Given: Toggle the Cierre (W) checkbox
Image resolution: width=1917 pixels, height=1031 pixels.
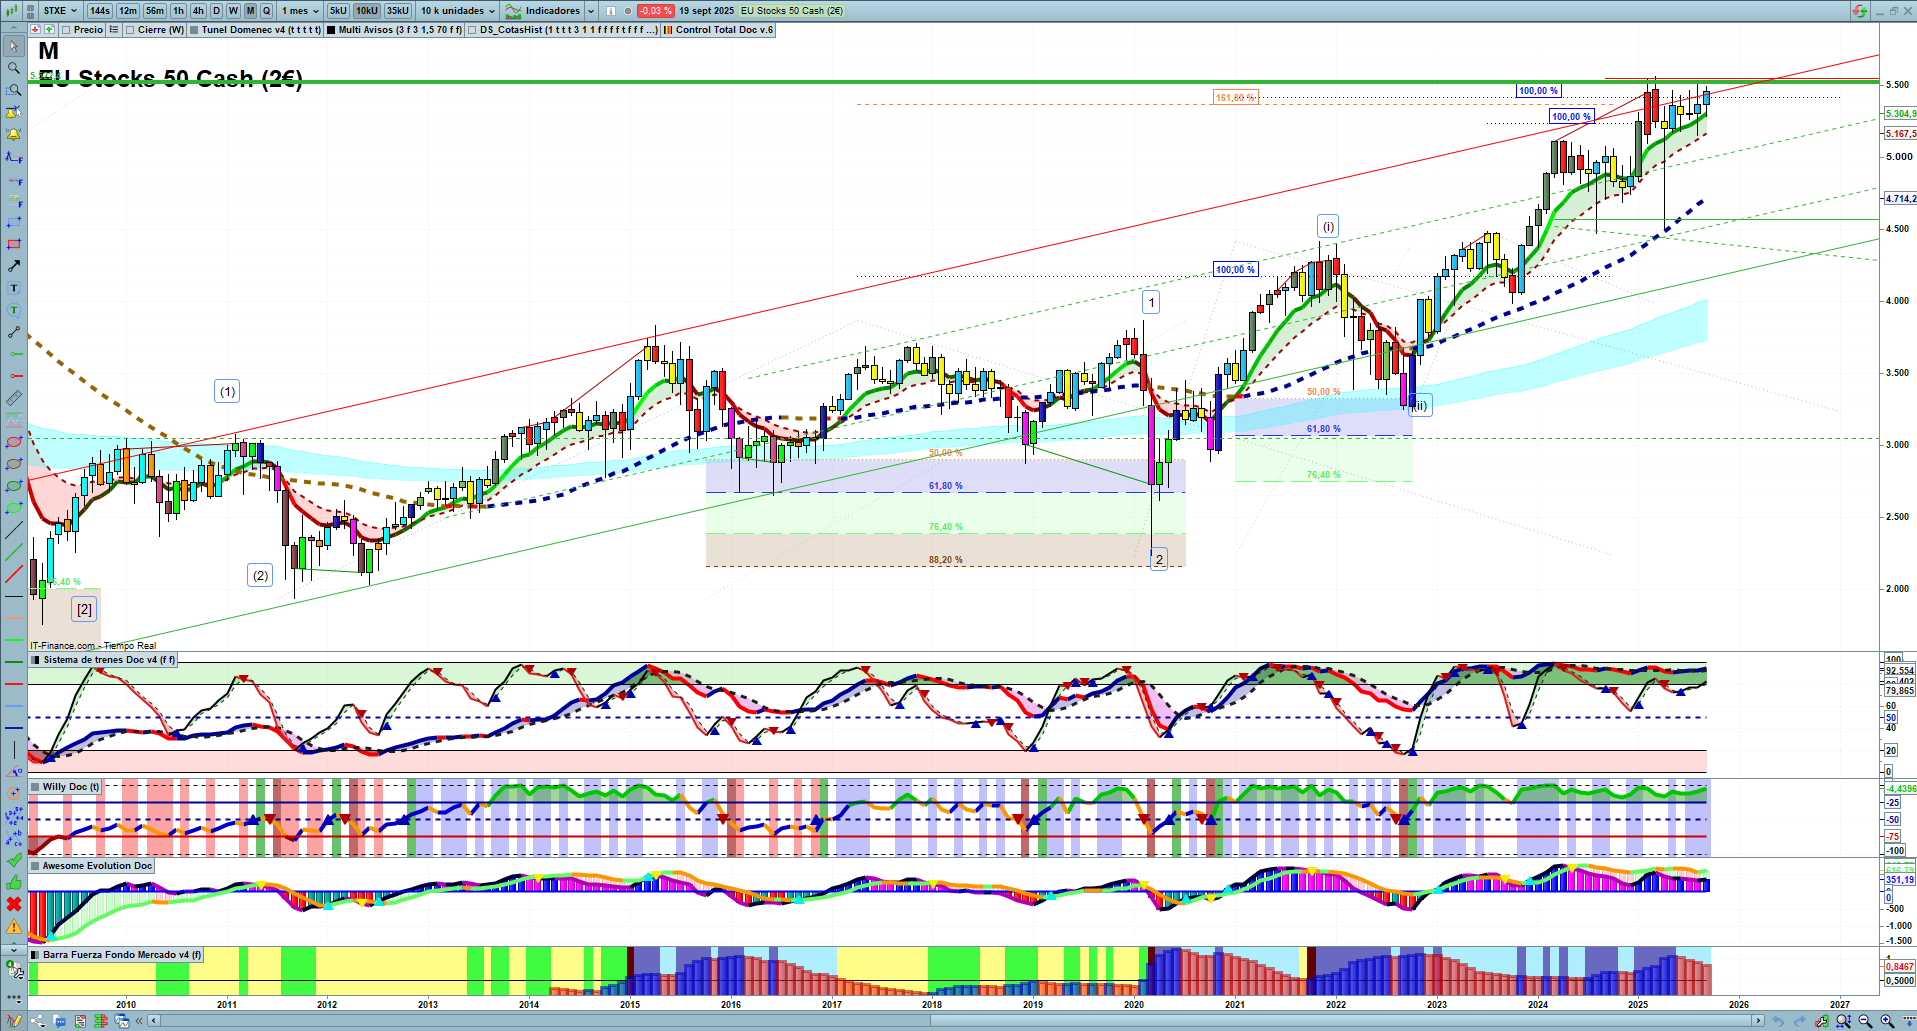Looking at the screenshot, I should click(130, 30).
